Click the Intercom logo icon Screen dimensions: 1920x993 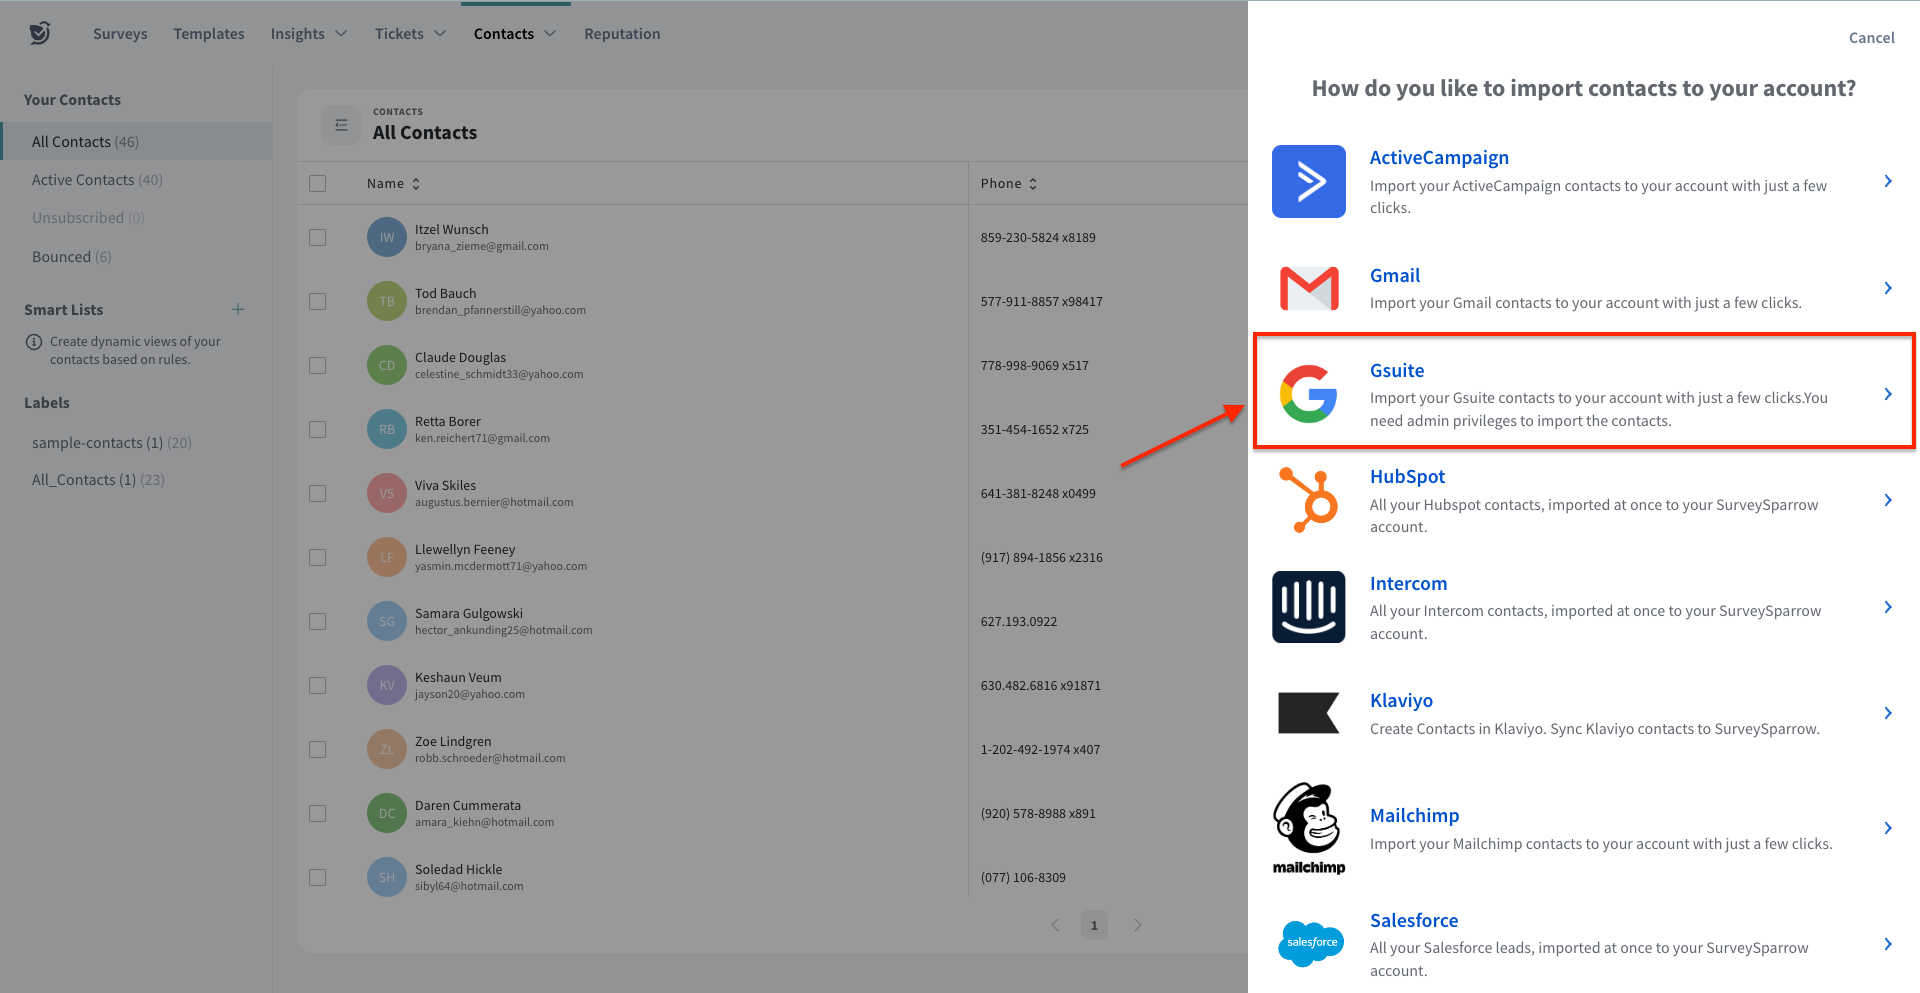(x=1308, y=607)
